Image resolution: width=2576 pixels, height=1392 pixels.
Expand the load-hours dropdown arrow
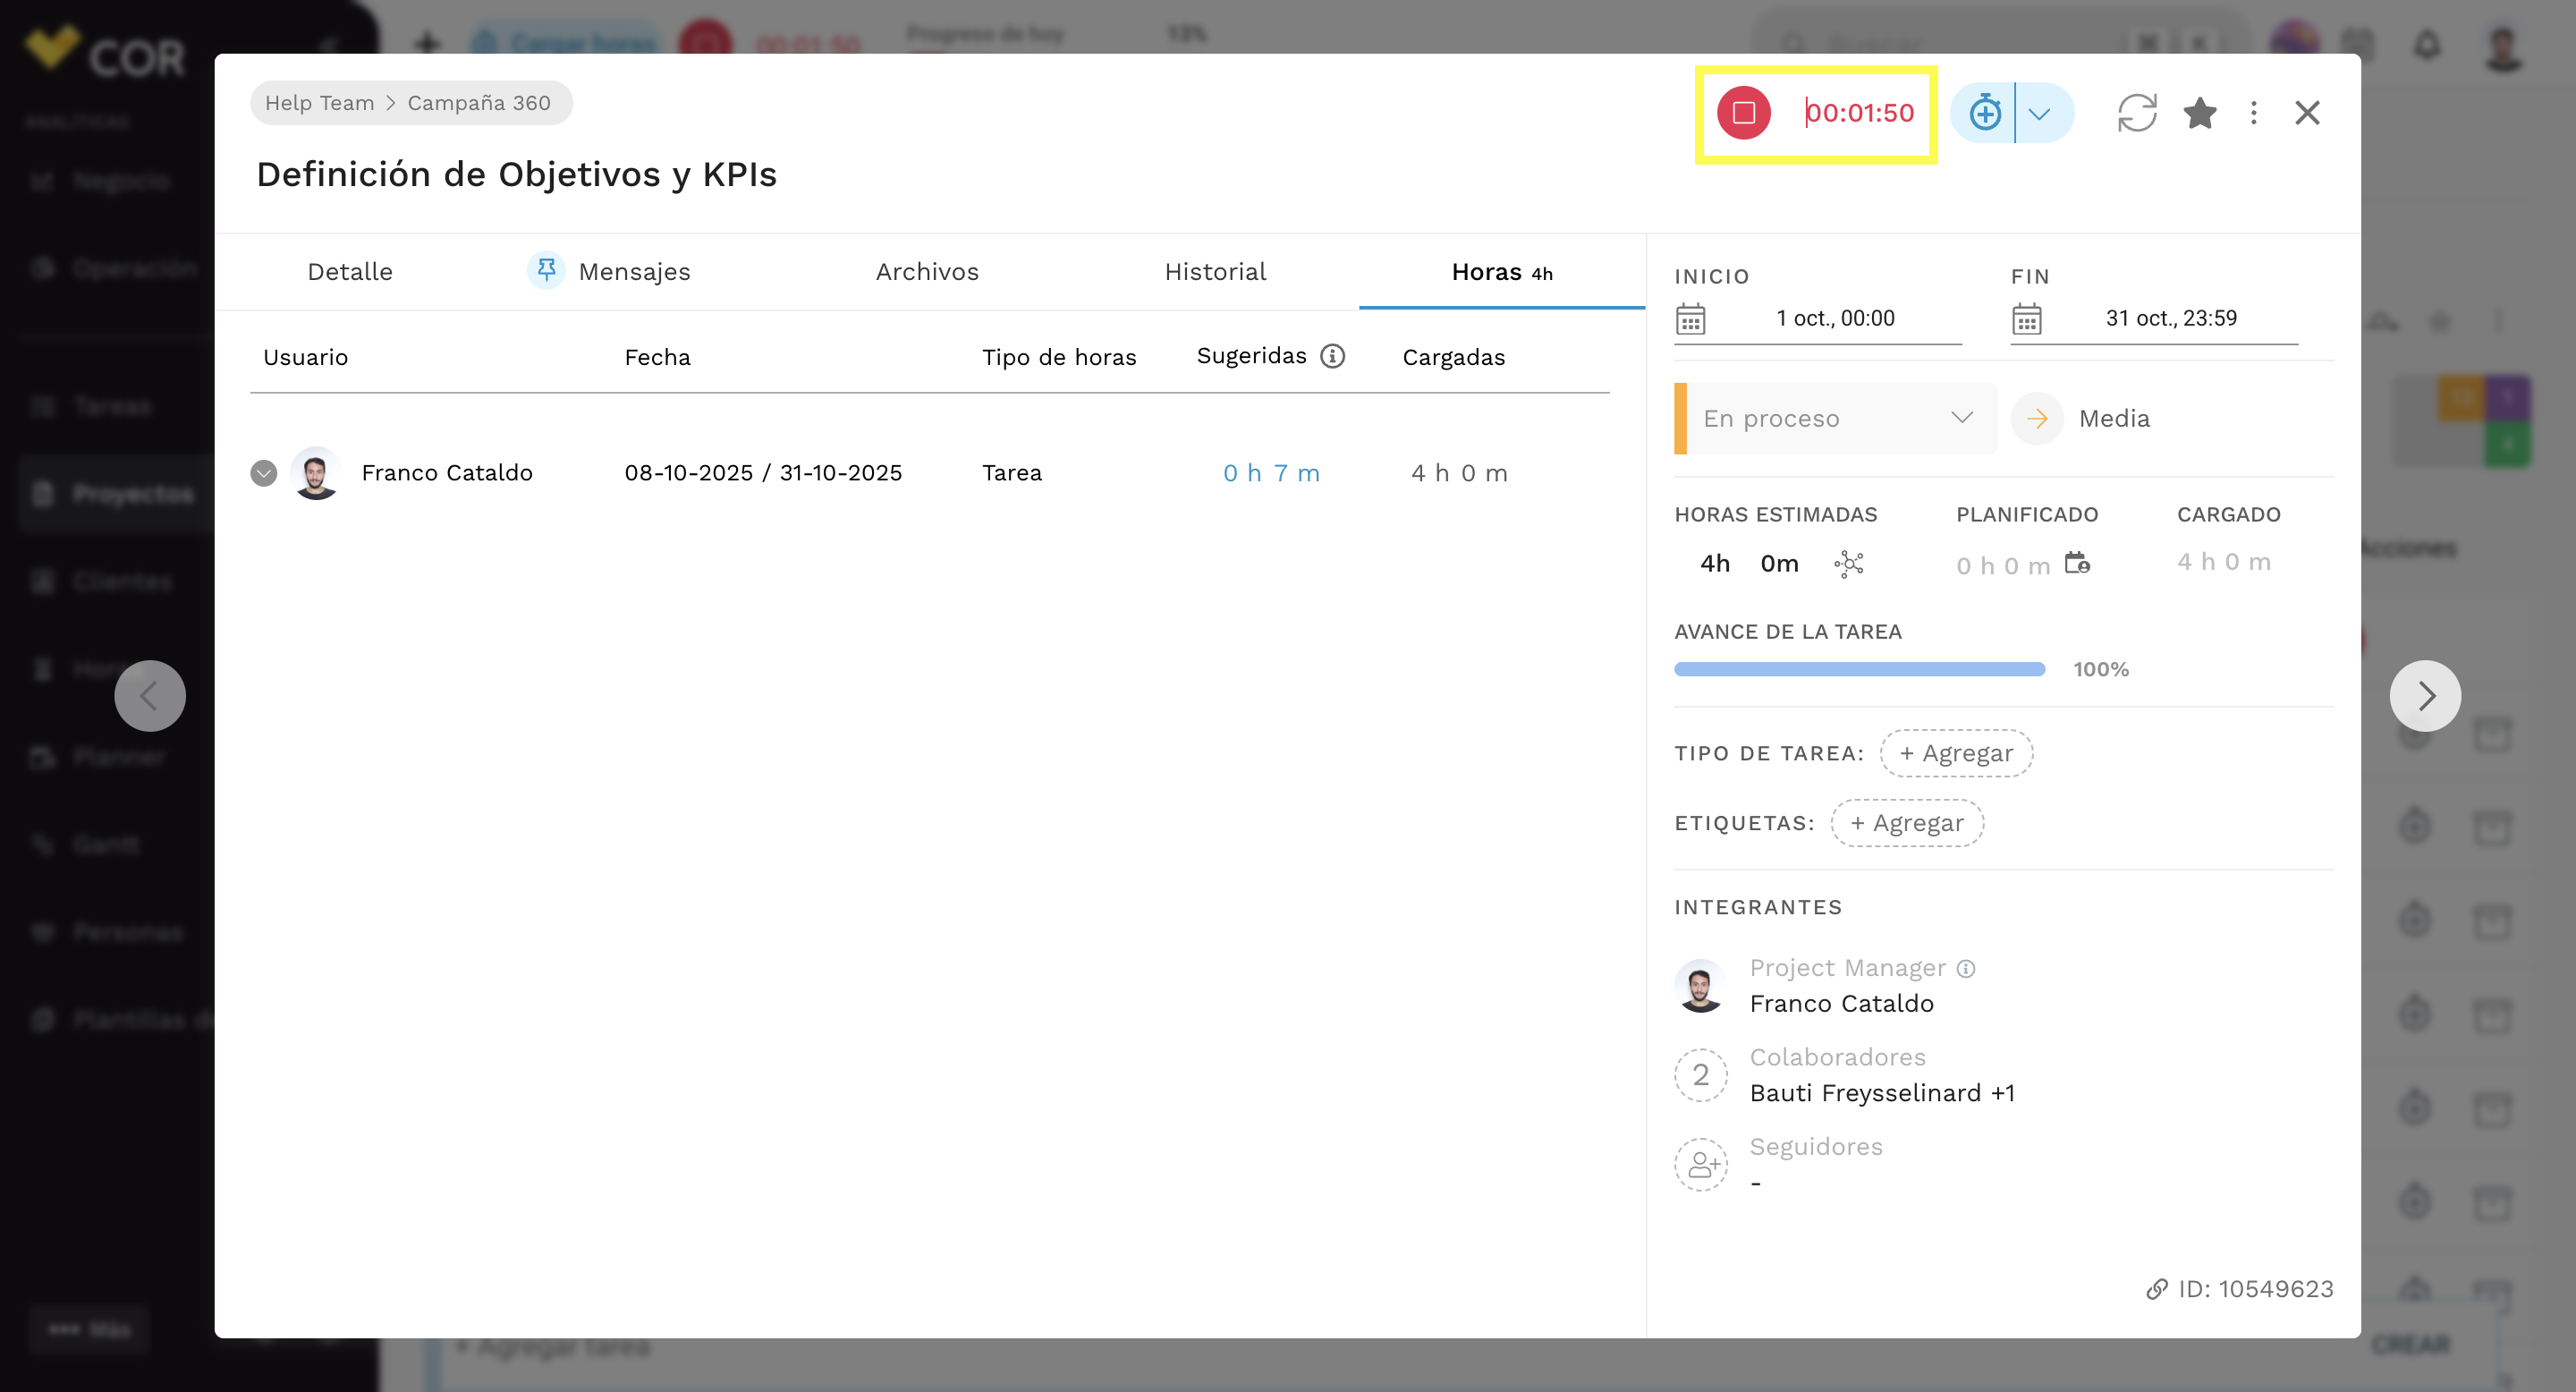(2040, 113)
